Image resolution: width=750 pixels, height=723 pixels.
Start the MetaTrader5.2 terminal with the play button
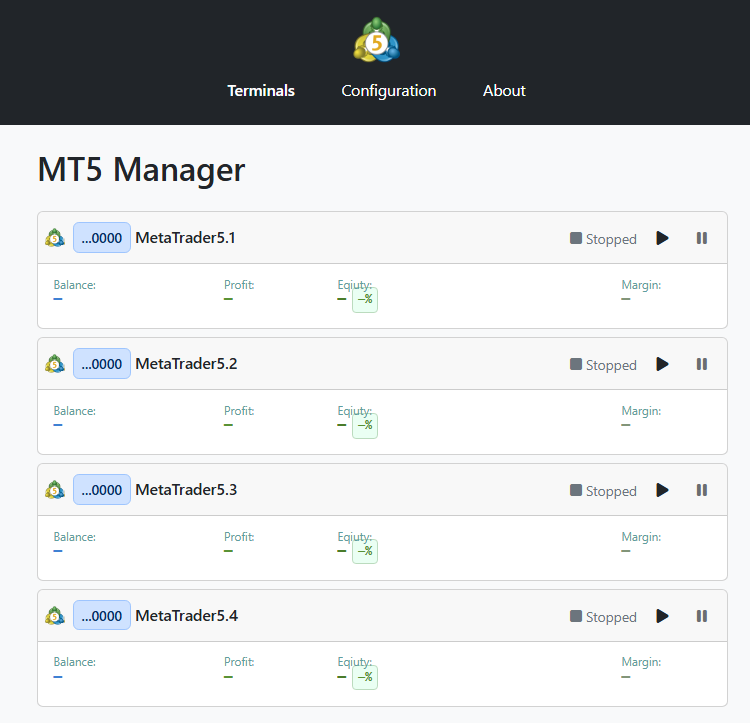click(x=662, y=364)
